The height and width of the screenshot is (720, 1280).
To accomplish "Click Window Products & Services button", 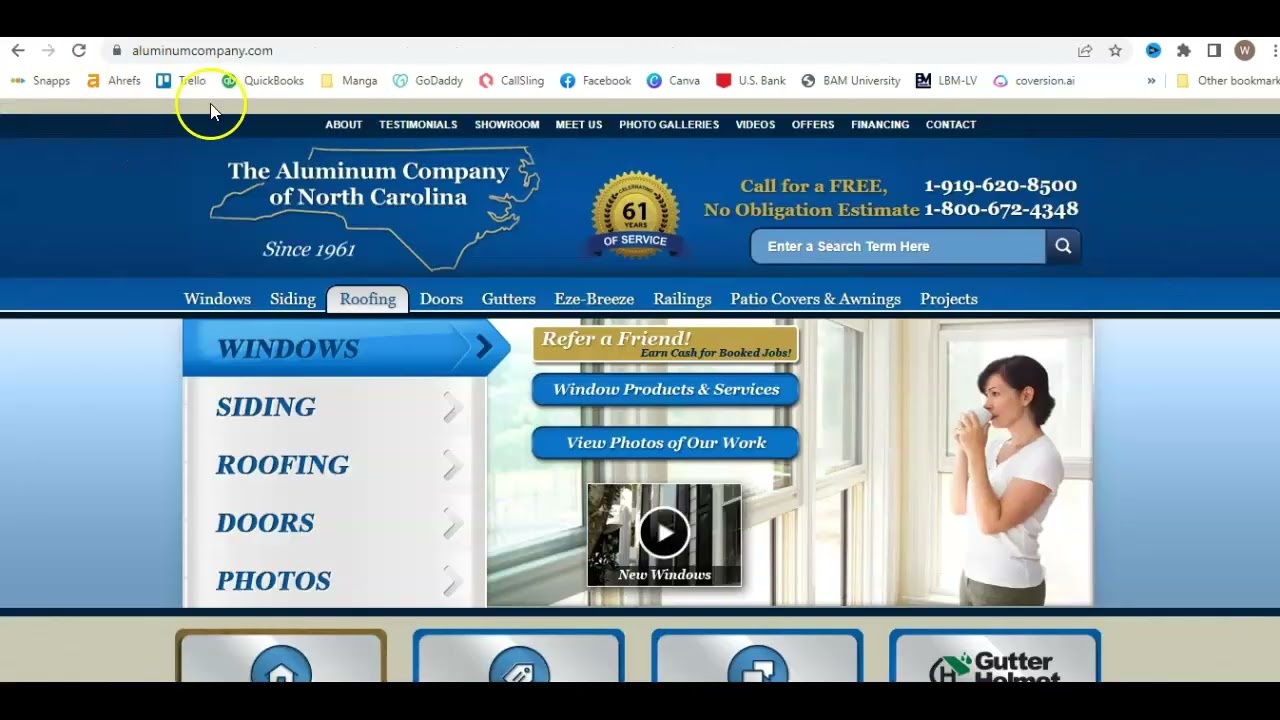I will [666, 390].
